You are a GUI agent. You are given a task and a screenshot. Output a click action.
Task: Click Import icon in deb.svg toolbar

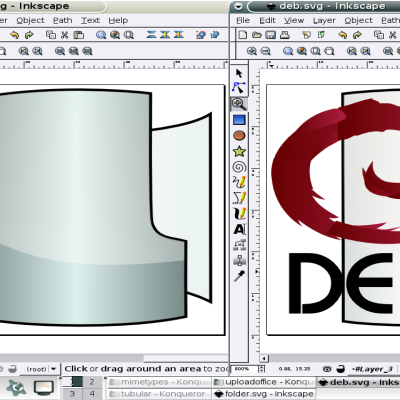pyautogui.click(x=306, y=35)
